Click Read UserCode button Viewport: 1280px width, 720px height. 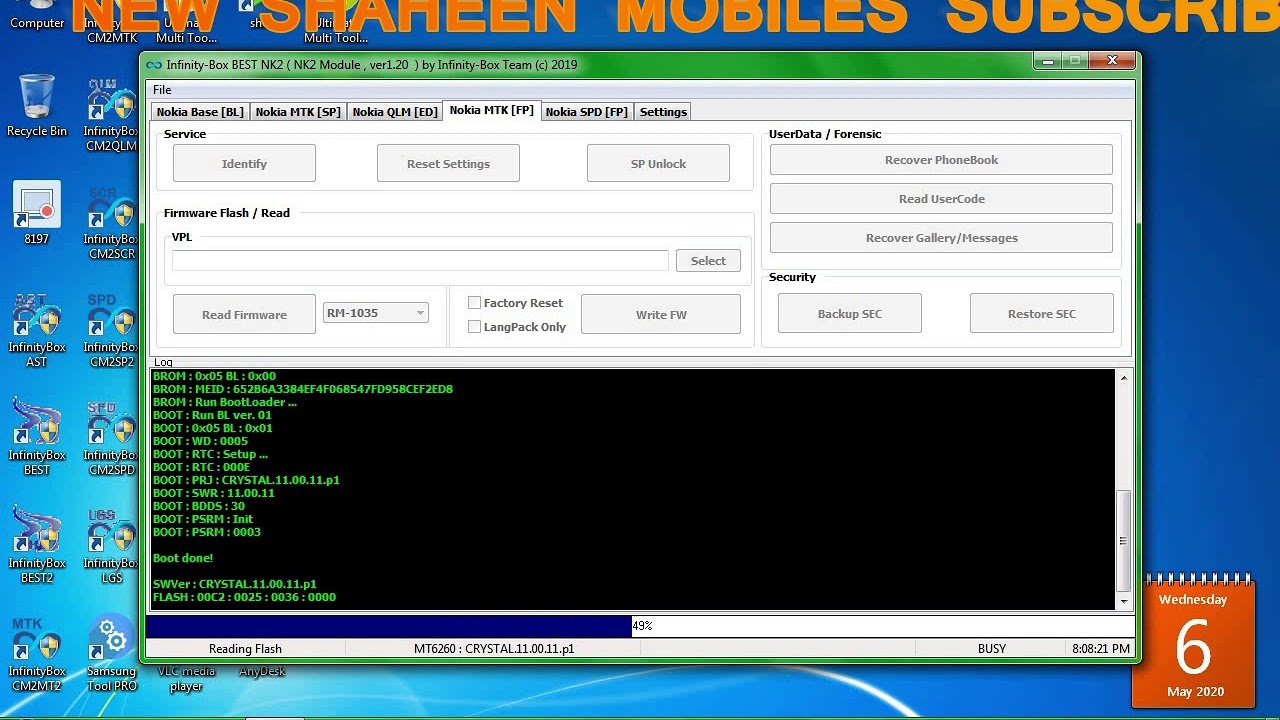pos(941,199)
